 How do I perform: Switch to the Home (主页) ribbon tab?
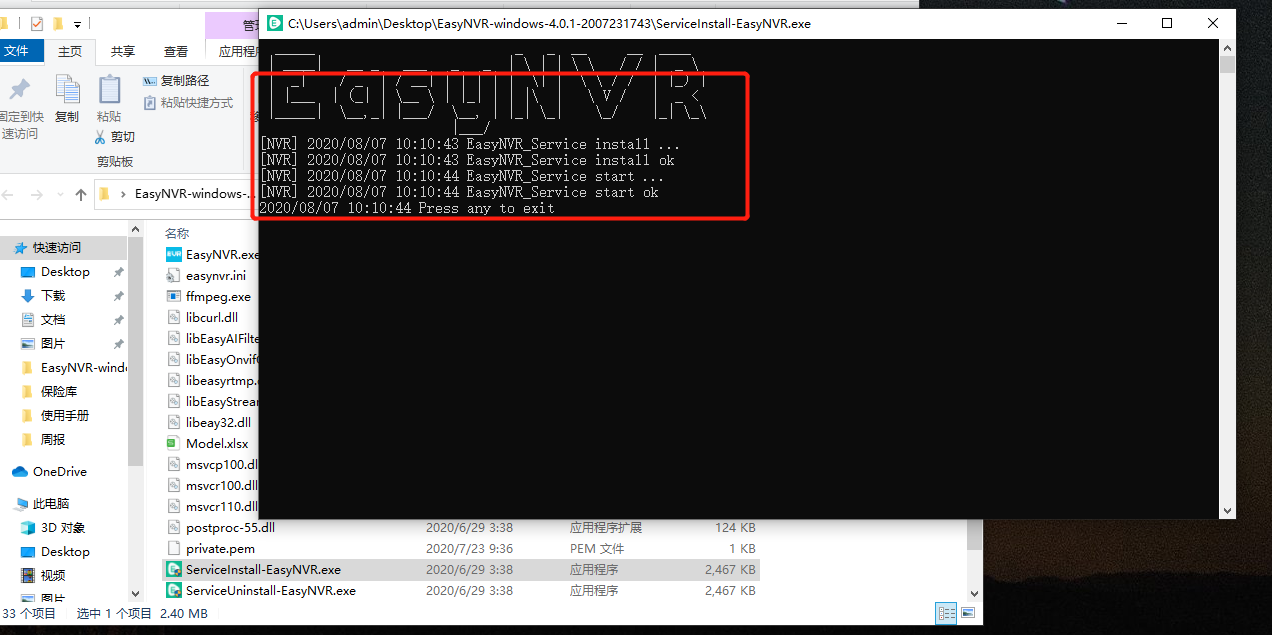pyautogui.click(x=70, y=52)
